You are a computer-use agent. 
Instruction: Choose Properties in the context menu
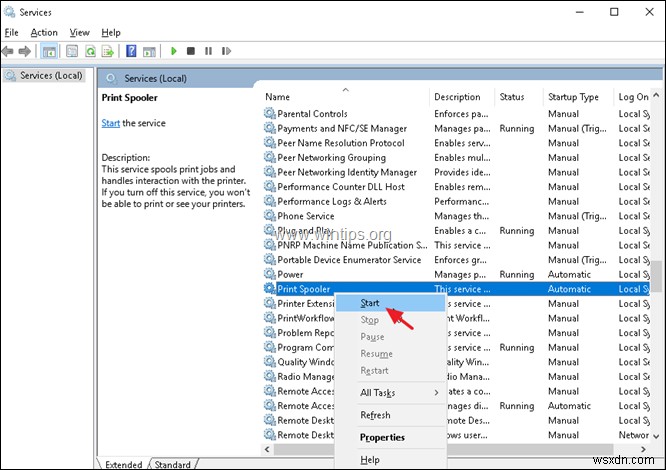point(390,437)
